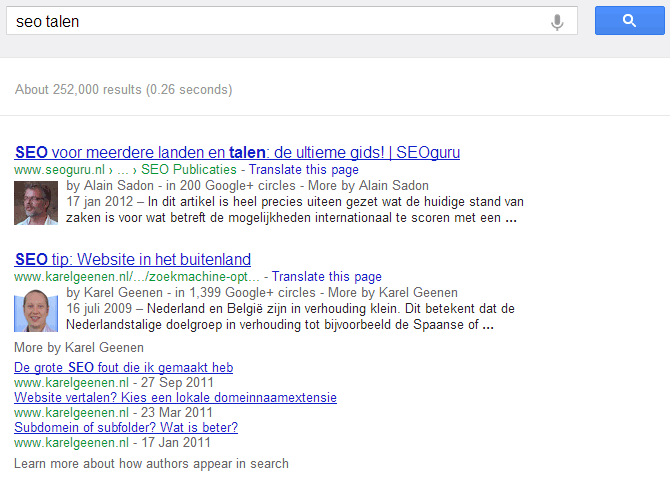Viewport: 670px width, 478px height.
Task: Click Karel Geenen author photo thumbnail
Action: (36, 310)
